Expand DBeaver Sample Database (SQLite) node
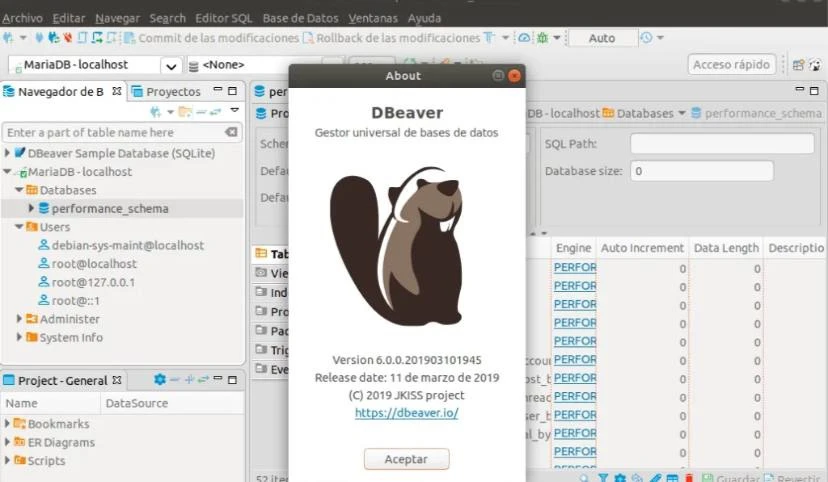 point(7,153)
